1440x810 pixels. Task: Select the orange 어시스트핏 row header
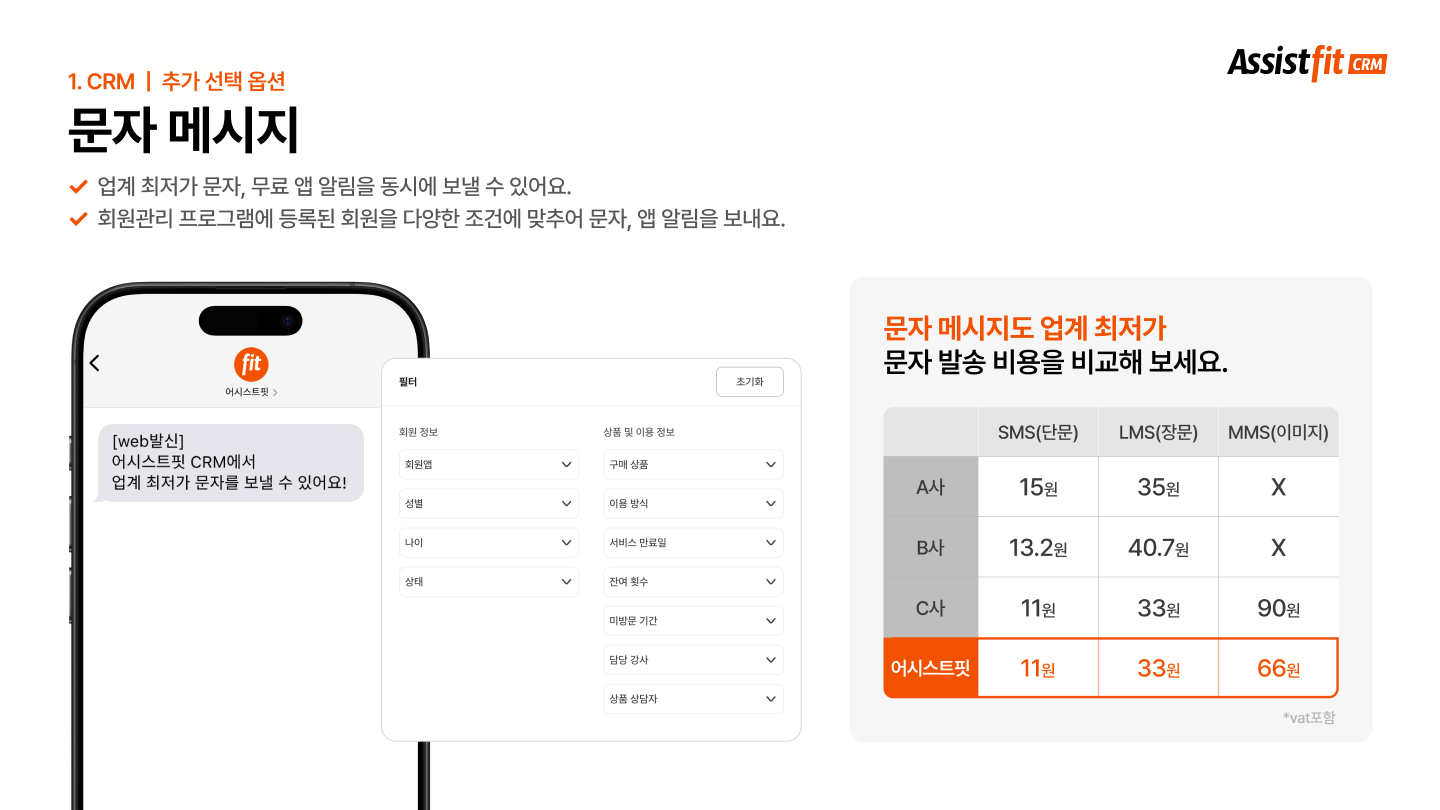coord(930,668)
